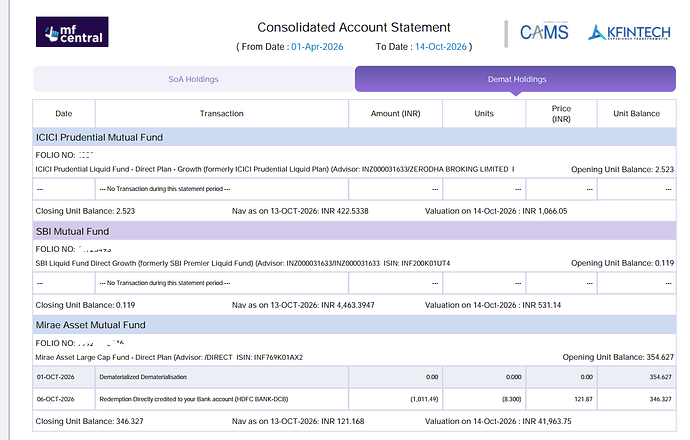Select the To Date 14-Oct-2026 value

[x=441, y=47]
